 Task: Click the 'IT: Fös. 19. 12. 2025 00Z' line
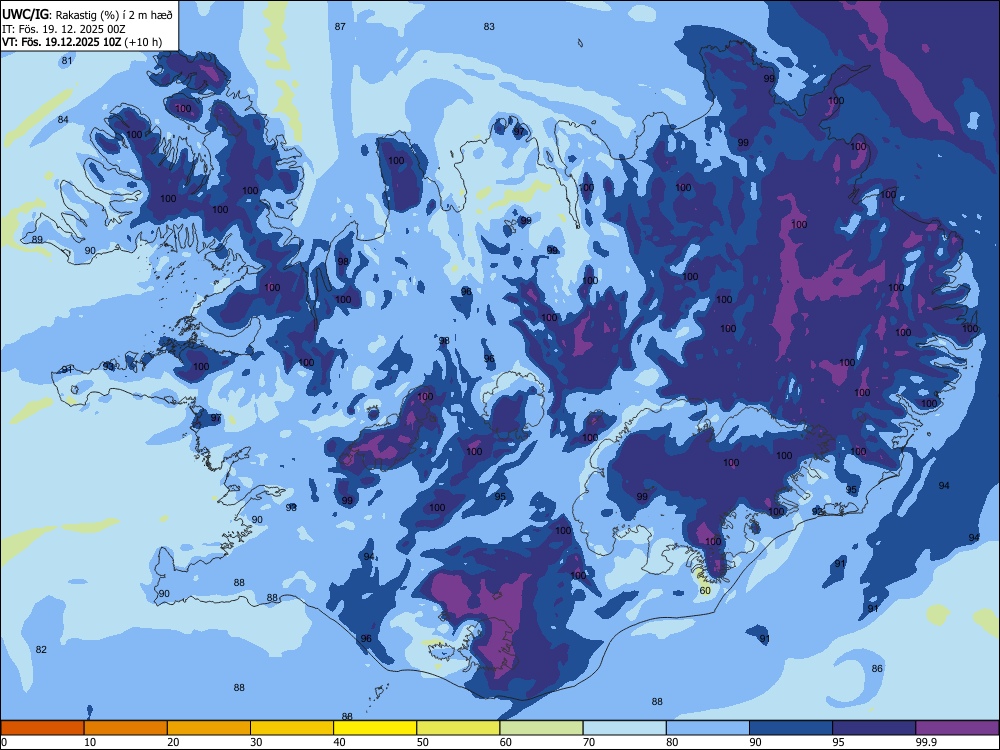click(64, 29)
